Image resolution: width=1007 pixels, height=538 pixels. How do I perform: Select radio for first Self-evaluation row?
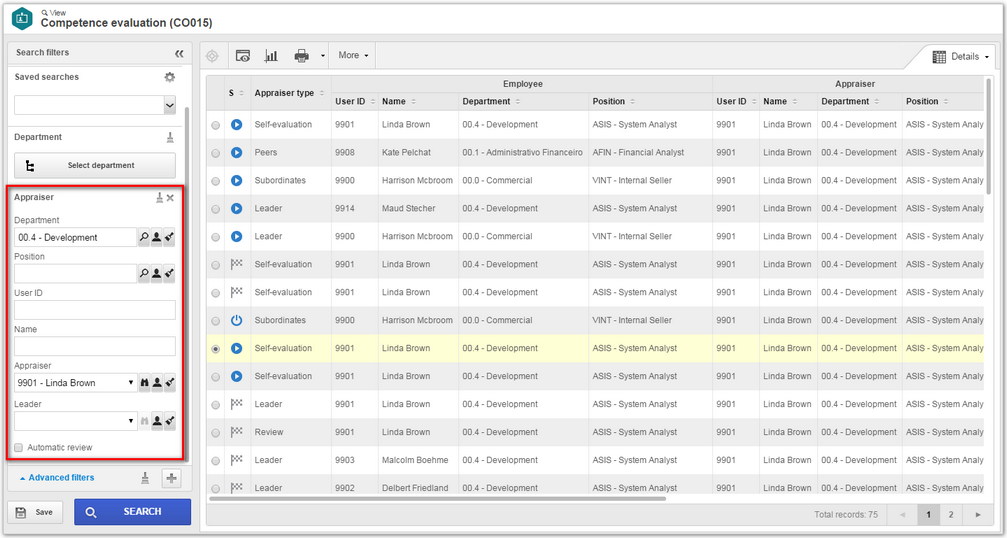click(x=215, y=126)
